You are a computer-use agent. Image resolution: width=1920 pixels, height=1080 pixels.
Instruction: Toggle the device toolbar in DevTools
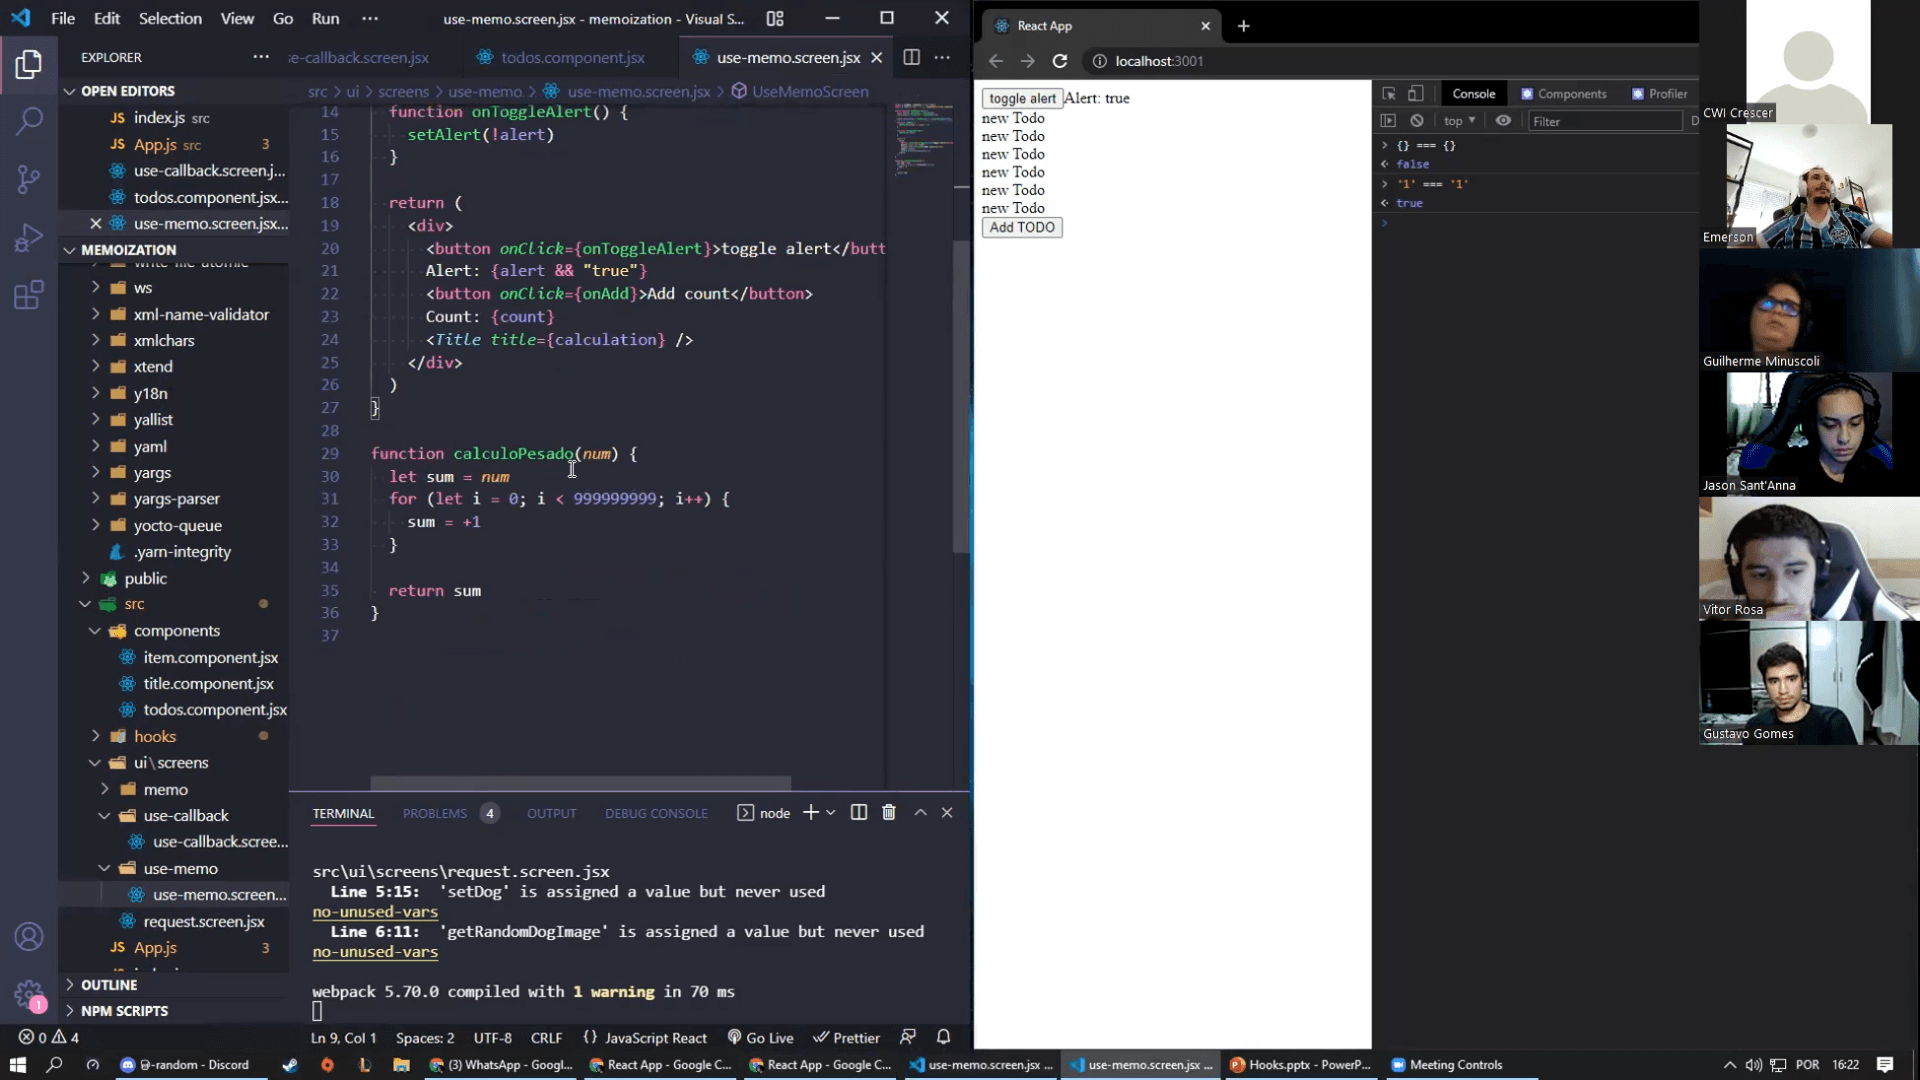[x=1416, y=94]
